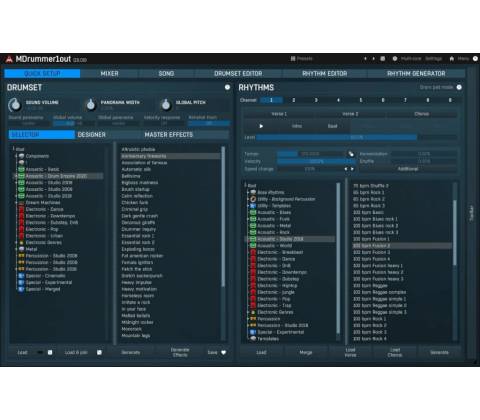Click the Global Pitch knob
480x420 pixels.
pyautogui.click(x=166, y=105)
